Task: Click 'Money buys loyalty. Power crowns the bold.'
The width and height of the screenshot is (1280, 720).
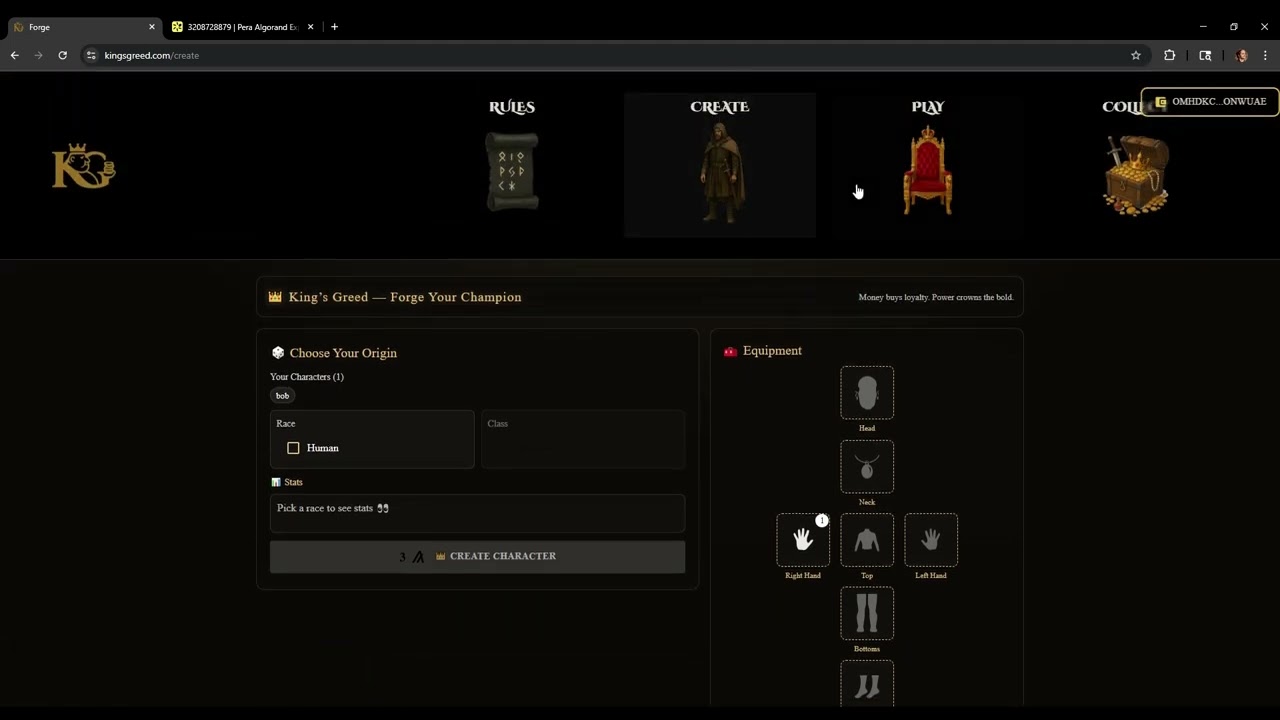Action: click(936, 297)
